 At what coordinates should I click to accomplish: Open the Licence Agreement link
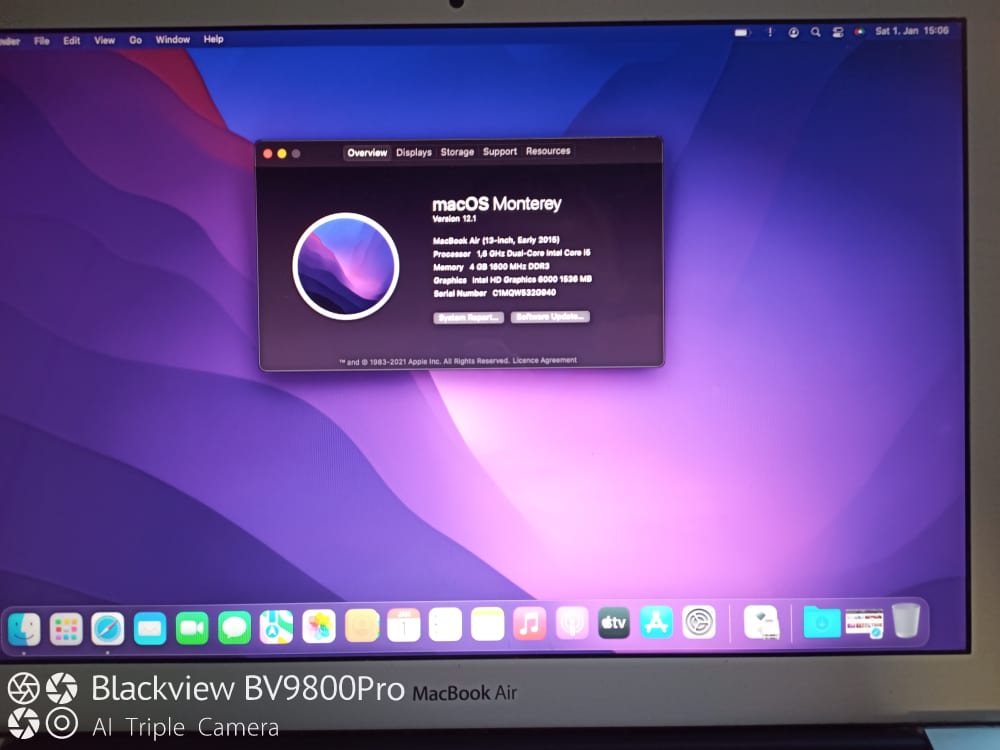[545, 360]
